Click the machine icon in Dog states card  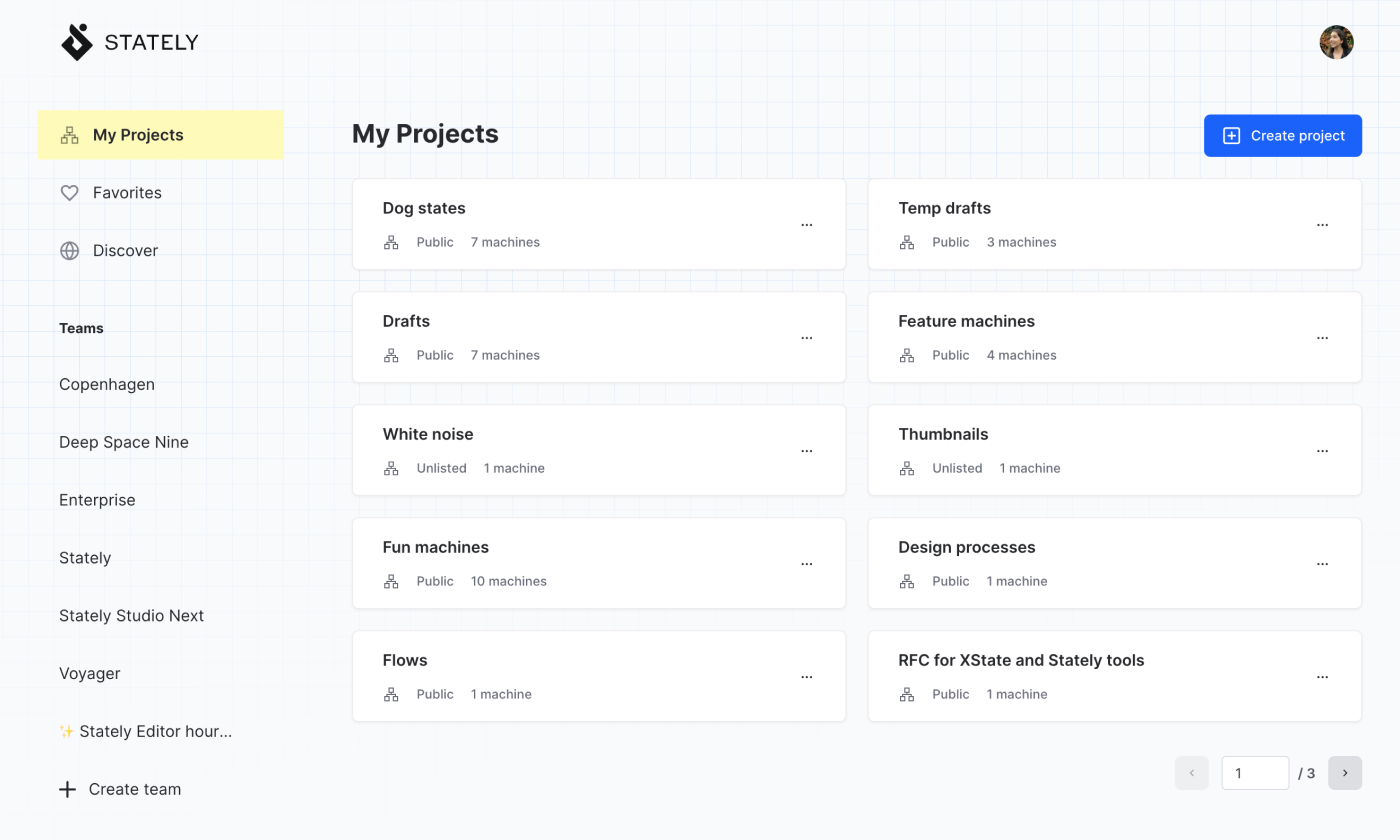point(391,242)
